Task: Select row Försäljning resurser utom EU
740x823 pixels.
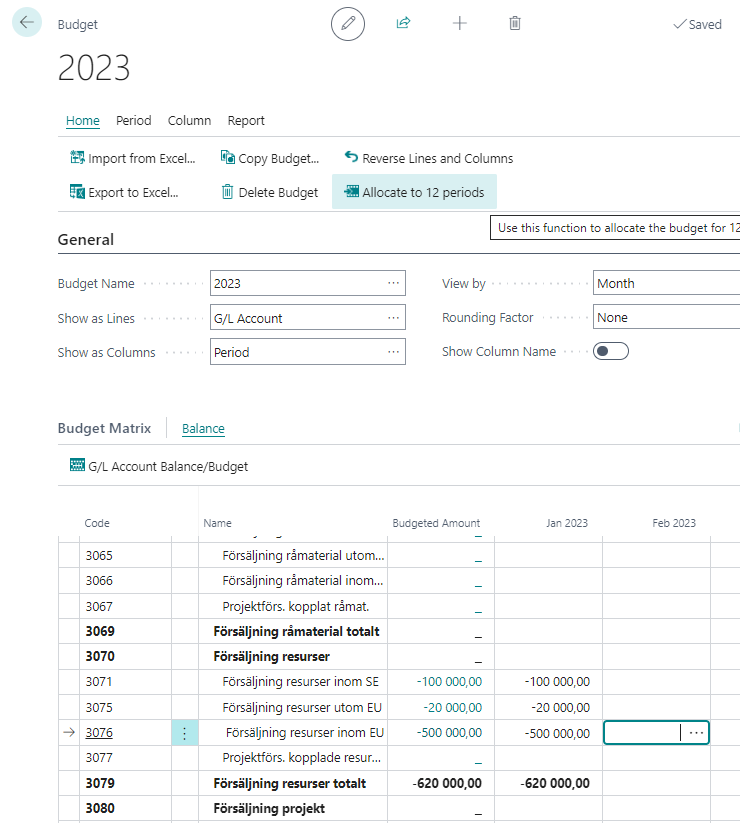Action: tap(302, 708)
